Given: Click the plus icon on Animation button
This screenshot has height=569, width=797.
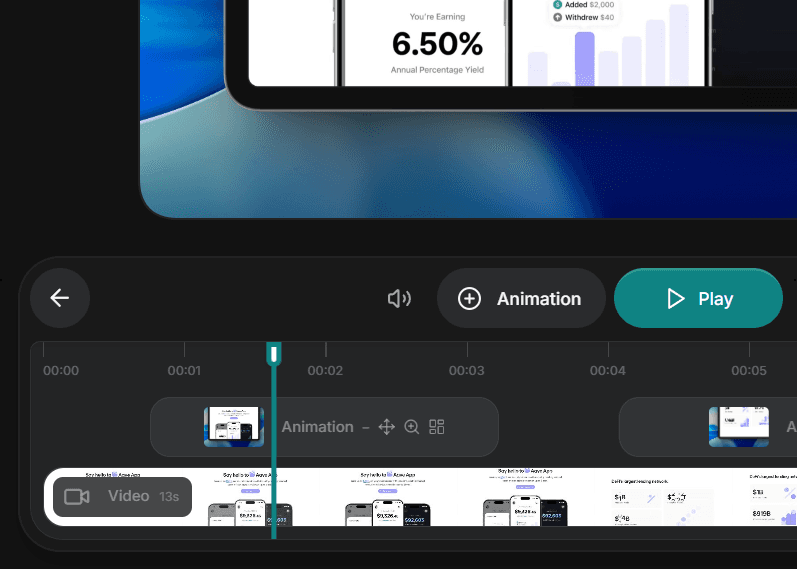Looking at the screenshot, I should coord(469,299).
